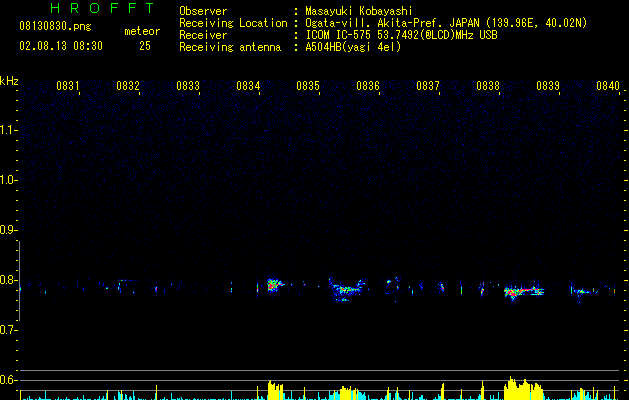
Task: Click the 0831 time marker
Action: 67,85
